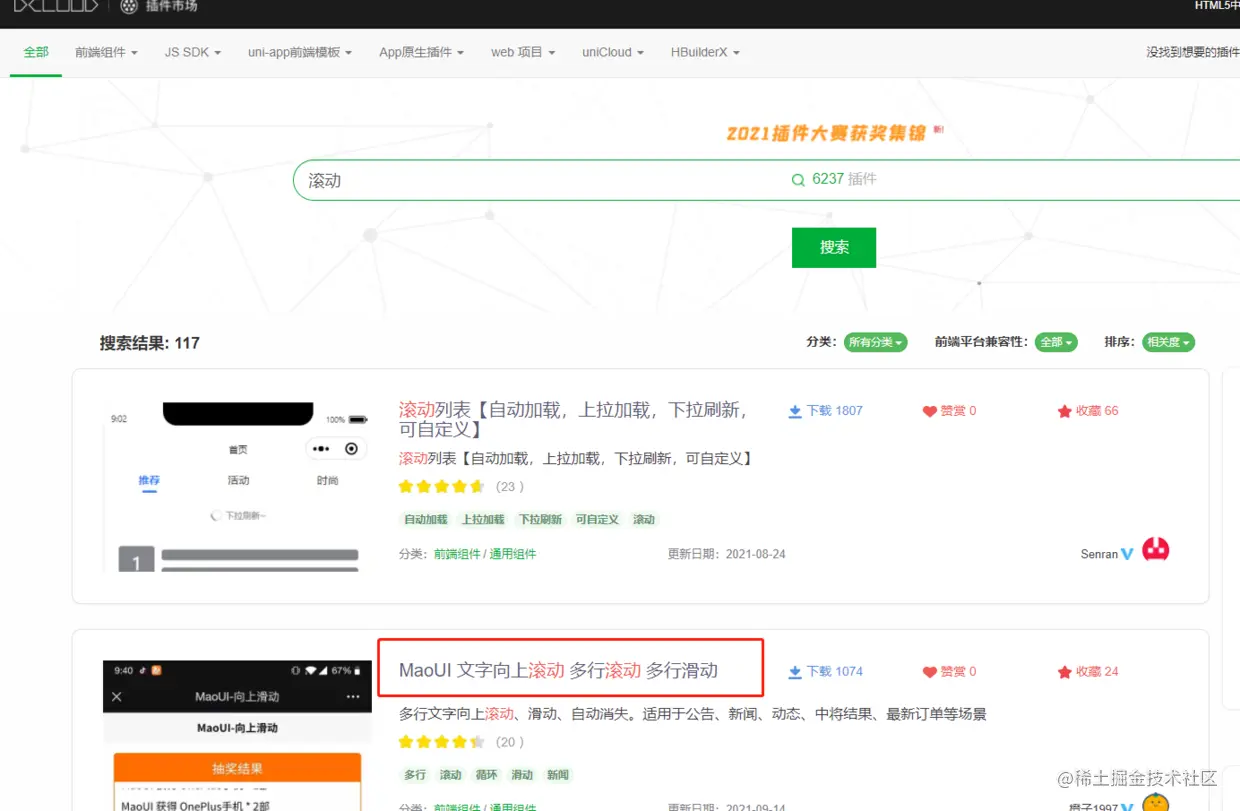Click 通用组件 category link in 滚动列表 card
1240x811 pixels.
point(512,554)
